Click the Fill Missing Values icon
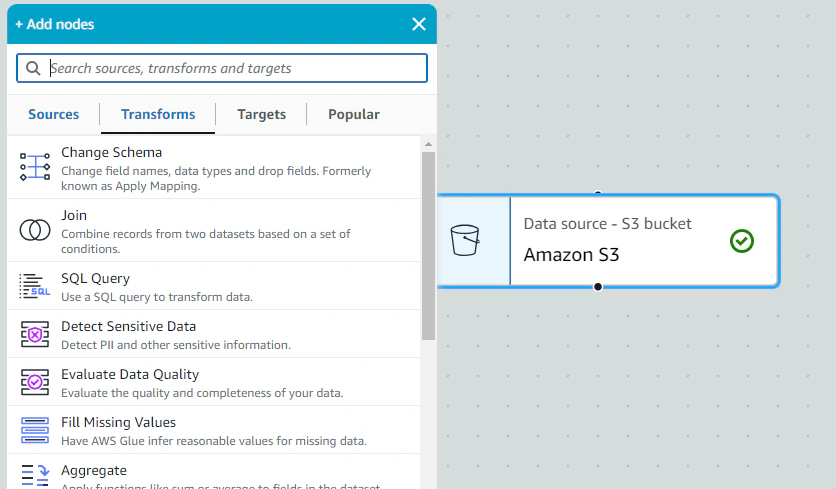 coord(35,430)
